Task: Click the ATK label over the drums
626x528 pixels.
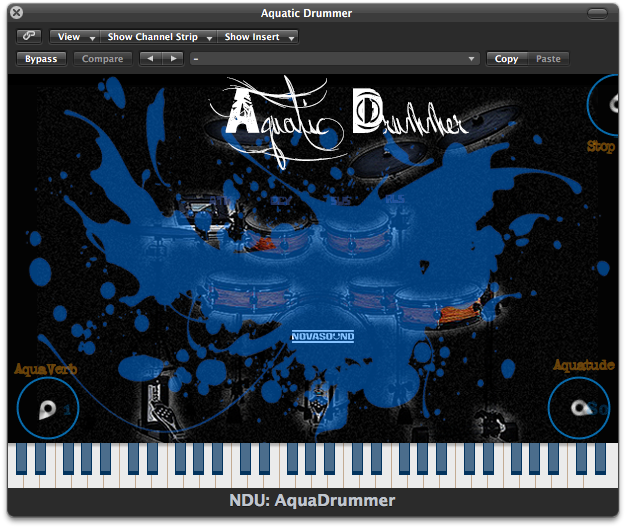Action: (219, 200)
